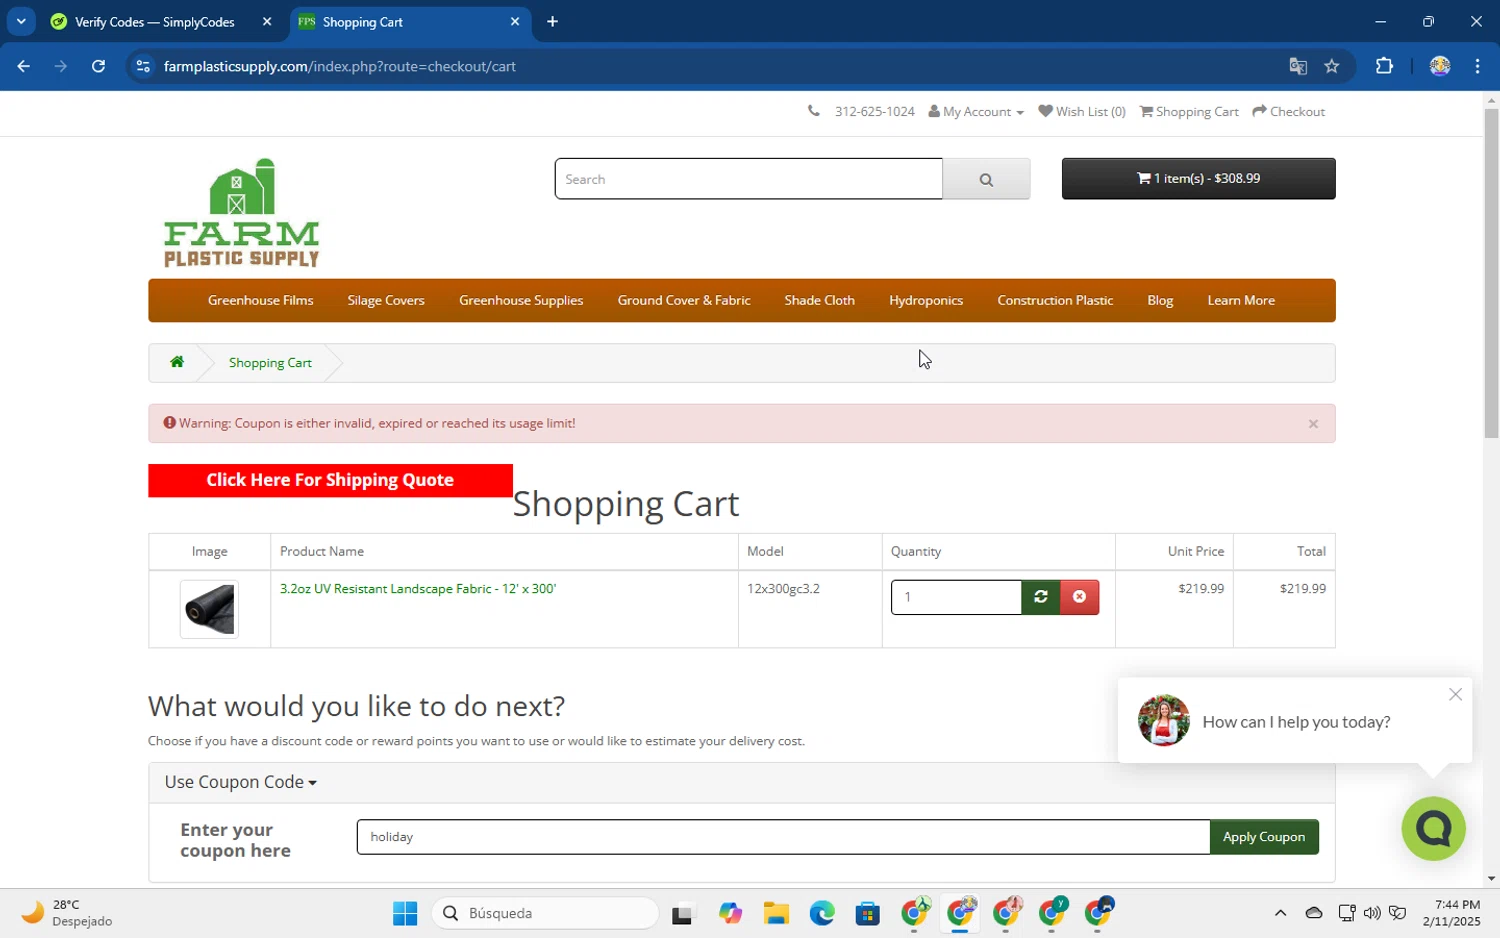This screenshot has width=1500, height=938.
Task: Close the Shopping Cart tab
Action: 515,21
